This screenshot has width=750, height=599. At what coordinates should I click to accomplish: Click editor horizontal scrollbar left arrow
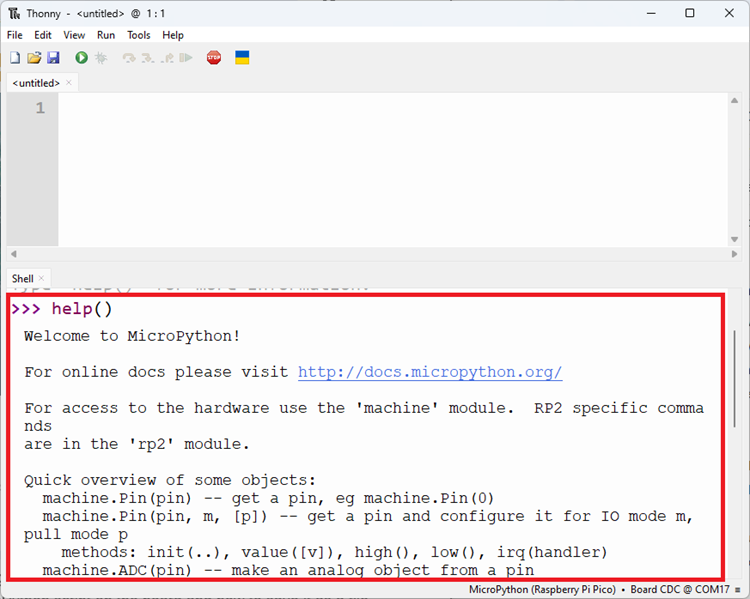pyautogui.click(x=13, y=254)
